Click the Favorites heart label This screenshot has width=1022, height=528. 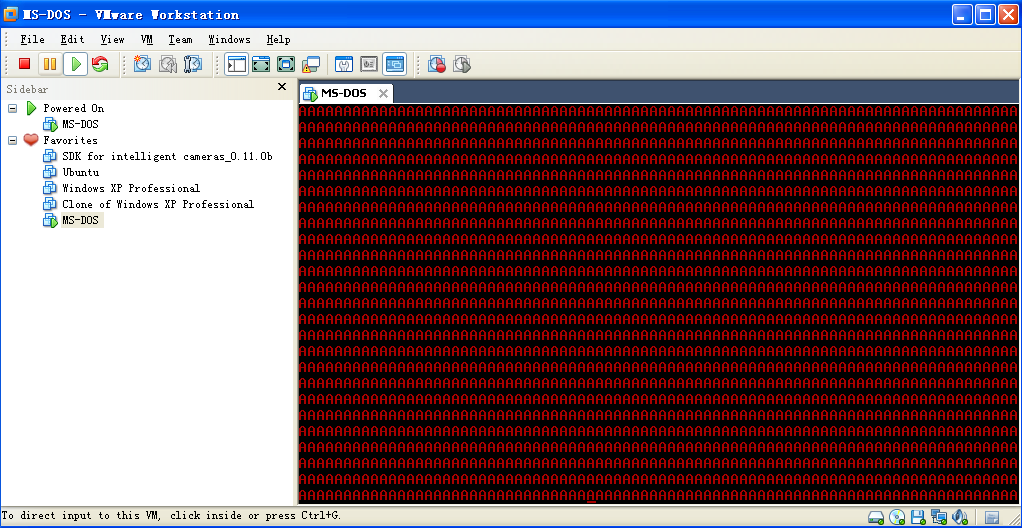point(70,140)
